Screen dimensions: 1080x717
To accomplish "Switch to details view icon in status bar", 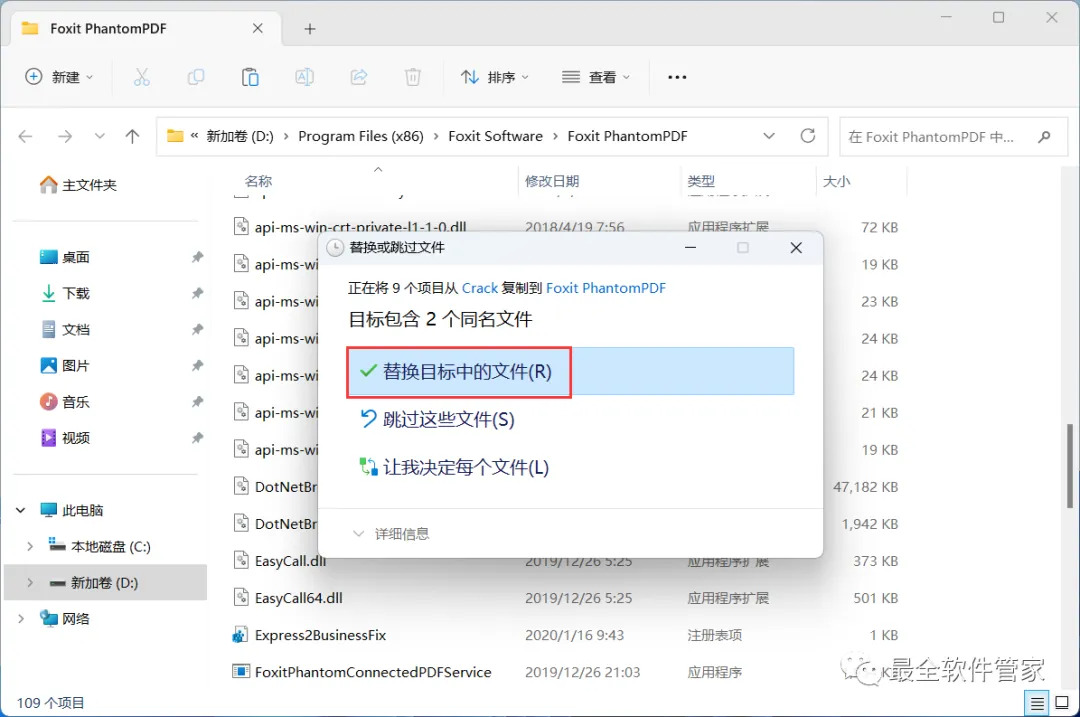I will [1037, 703].
